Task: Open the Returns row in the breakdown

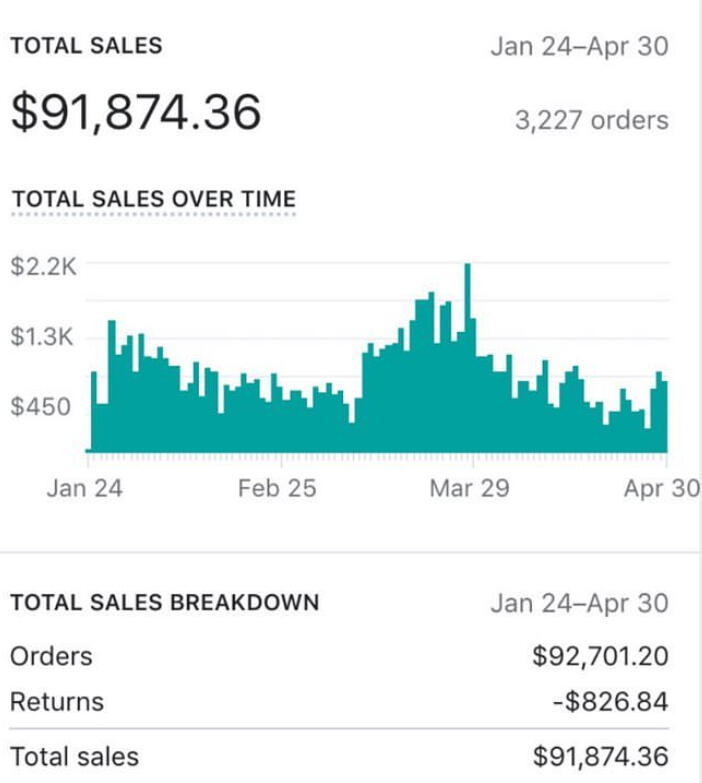Action: click(56, 701)
